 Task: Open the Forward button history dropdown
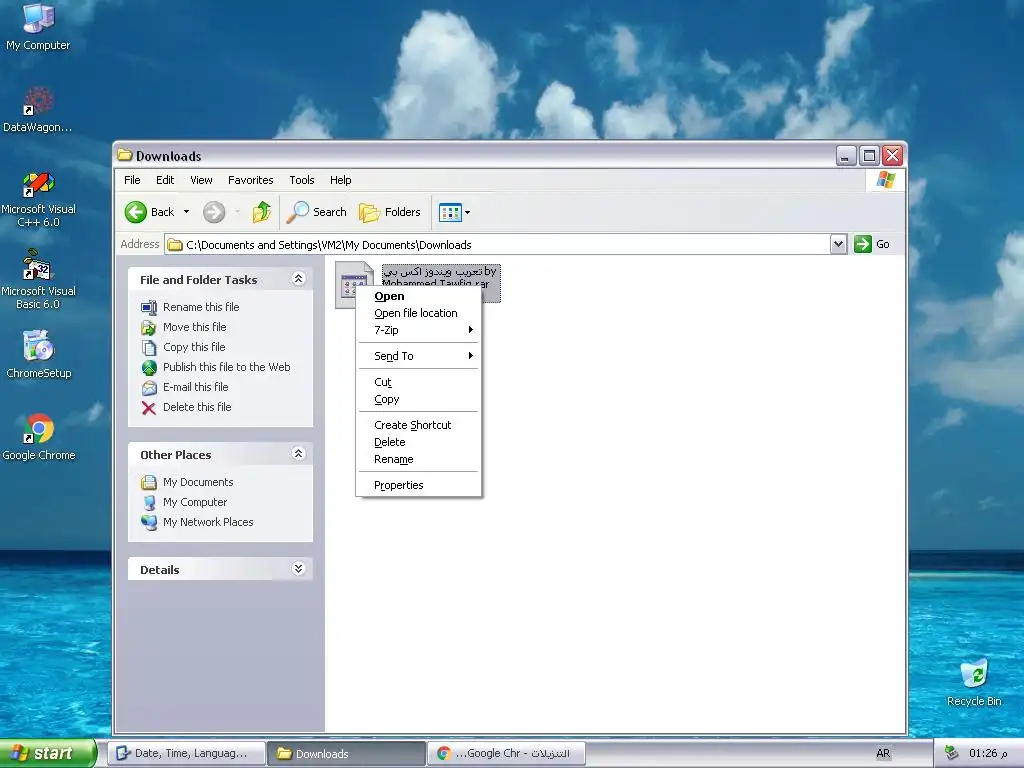237,212
